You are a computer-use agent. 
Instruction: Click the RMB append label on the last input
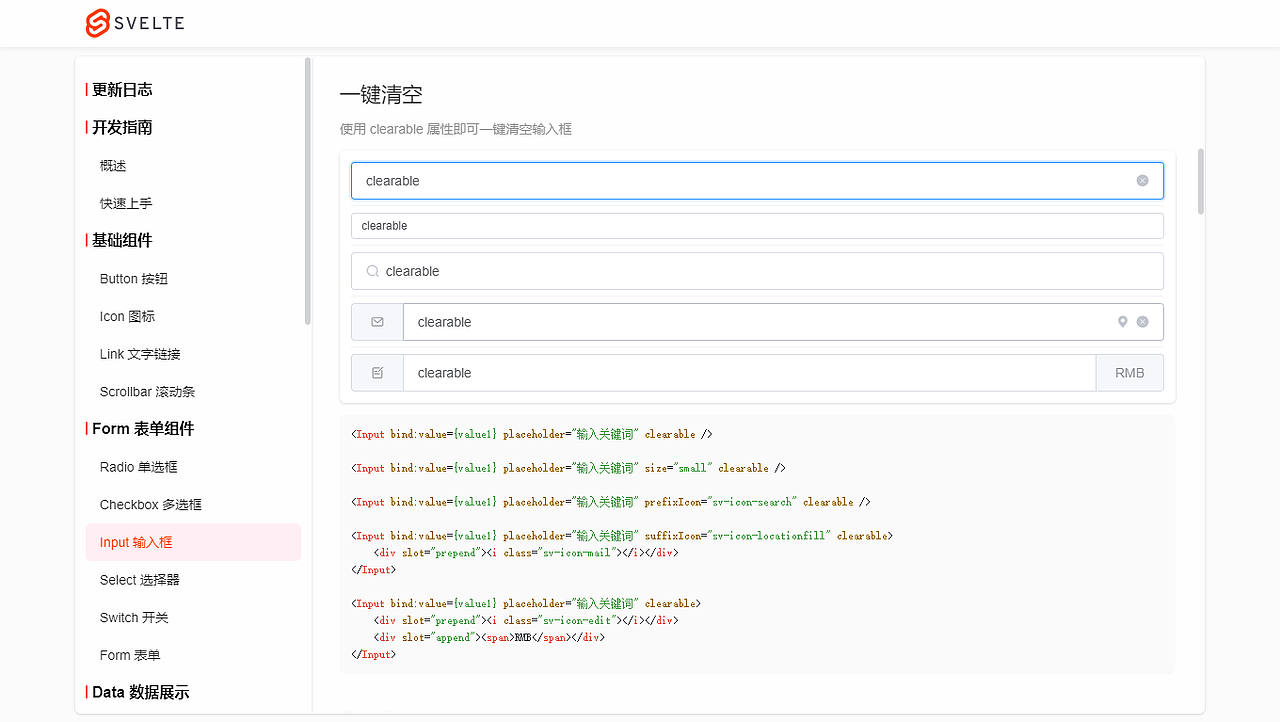(1129, 372)
